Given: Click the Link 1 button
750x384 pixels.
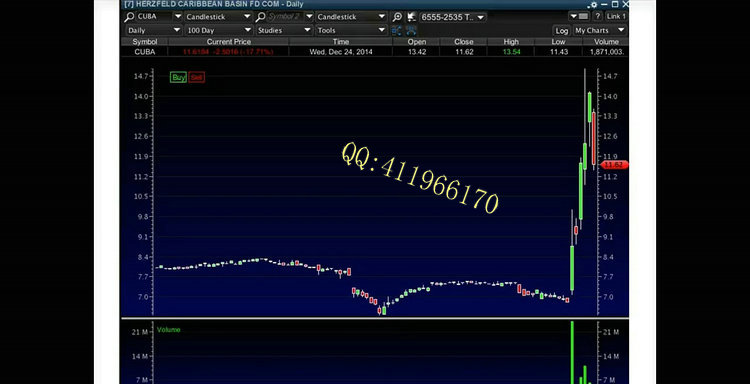Looking at the screenshot, I should tap(616, 16).
